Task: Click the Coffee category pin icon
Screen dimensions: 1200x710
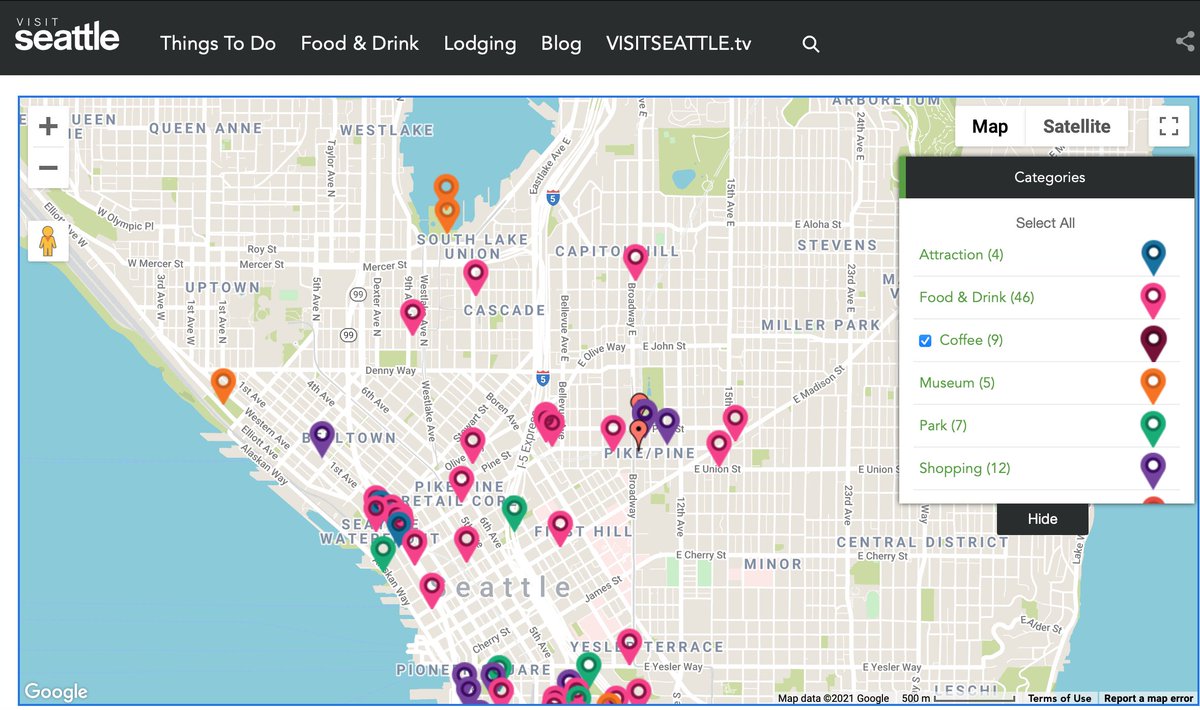Action: pyautogui.click(x=1152, y=341)
